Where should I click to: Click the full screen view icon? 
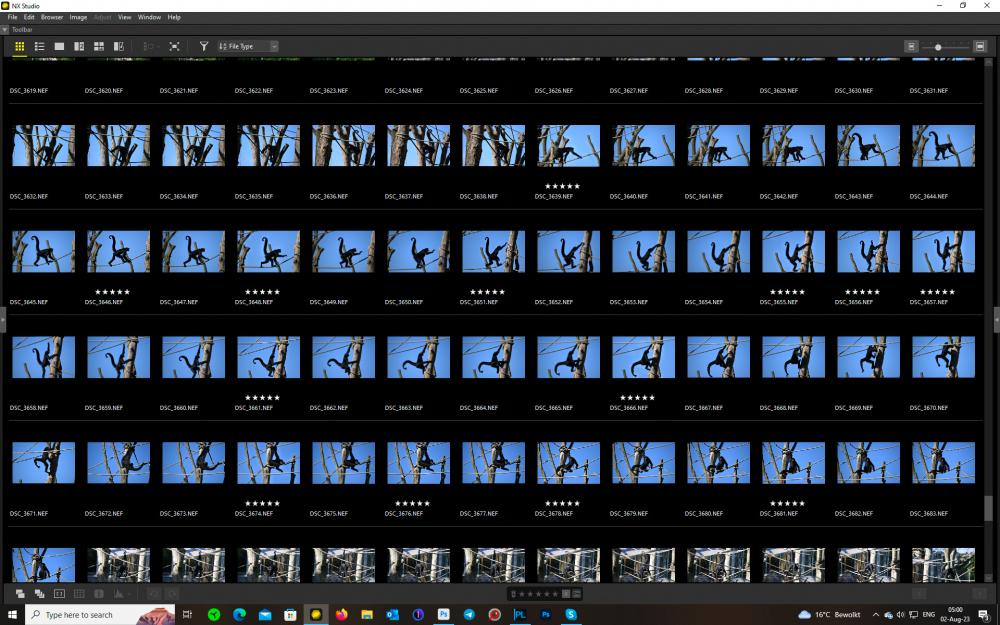[x=174, y=47]
